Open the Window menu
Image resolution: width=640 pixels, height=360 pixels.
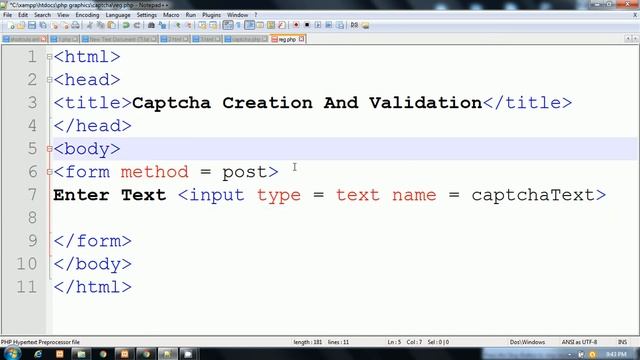(x=238, y=15)
